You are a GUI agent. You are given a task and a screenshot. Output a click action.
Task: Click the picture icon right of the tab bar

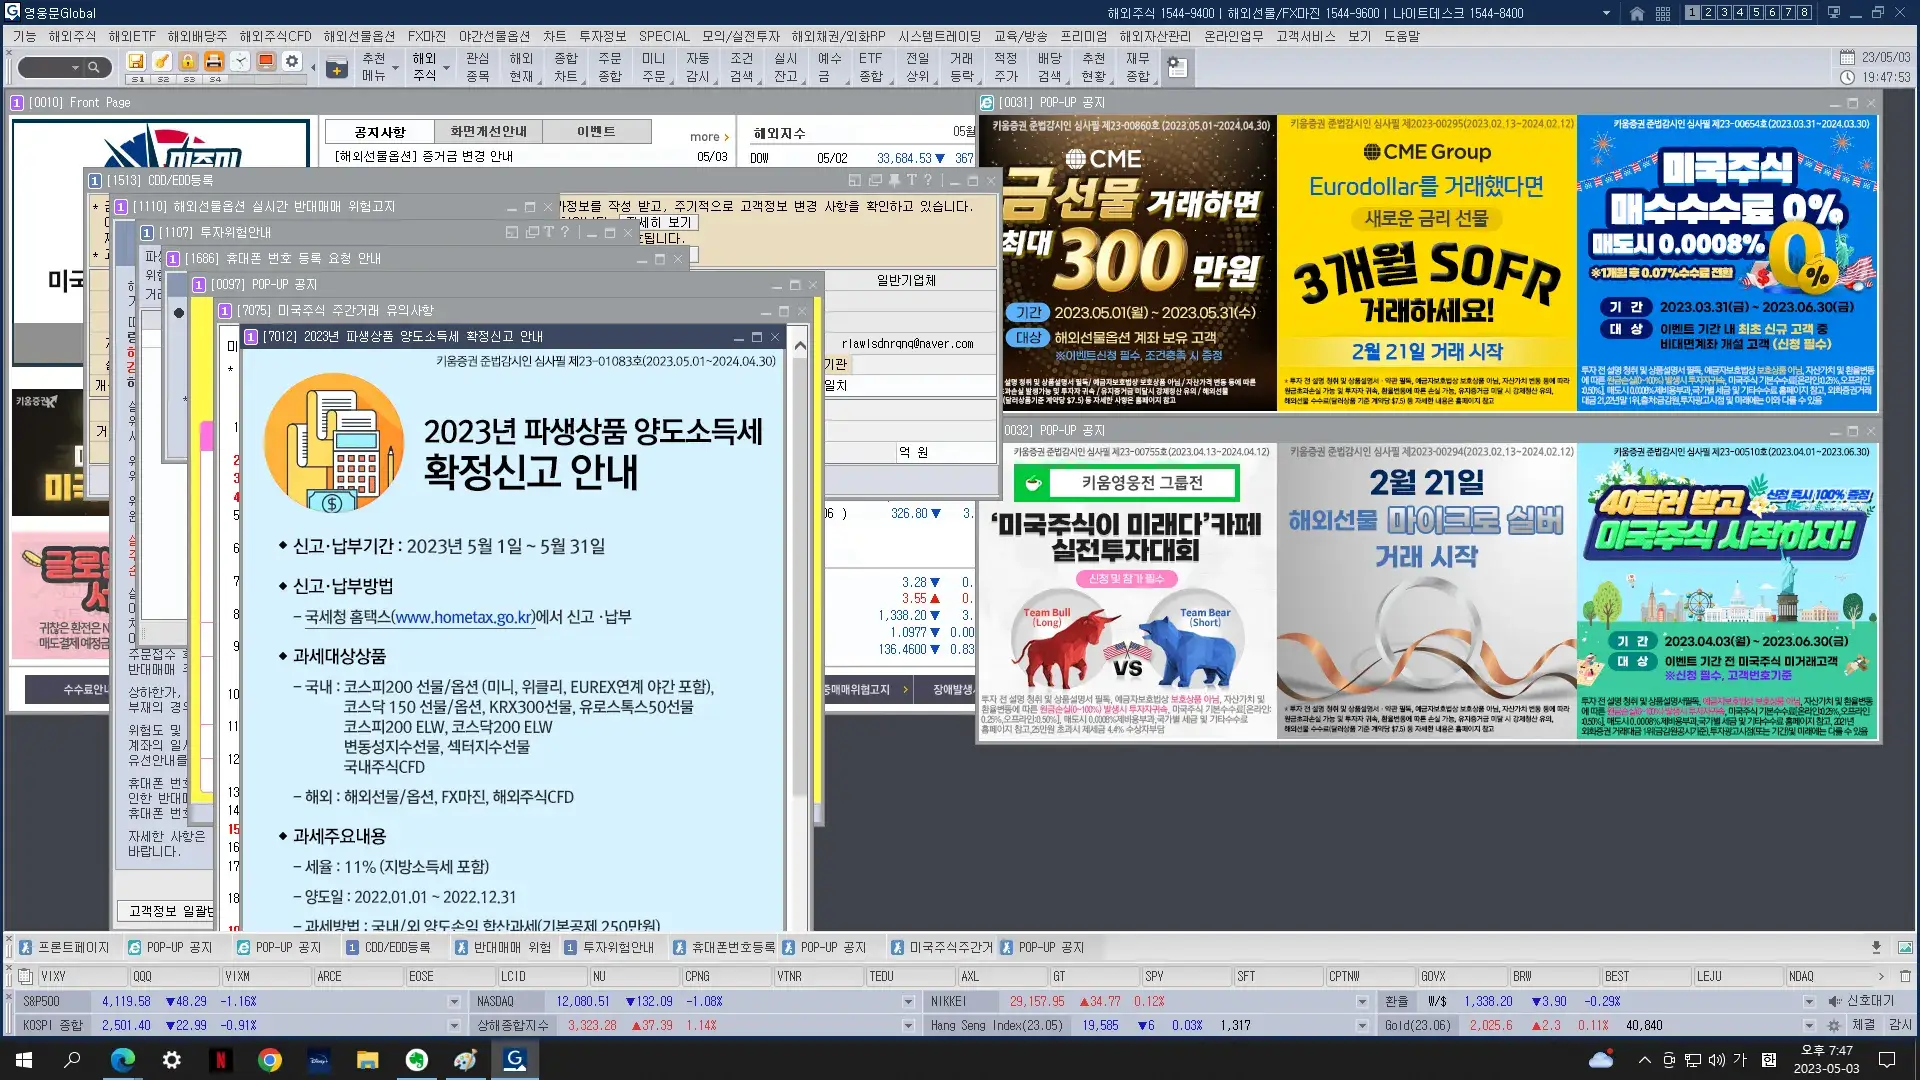click(1905, 947)
